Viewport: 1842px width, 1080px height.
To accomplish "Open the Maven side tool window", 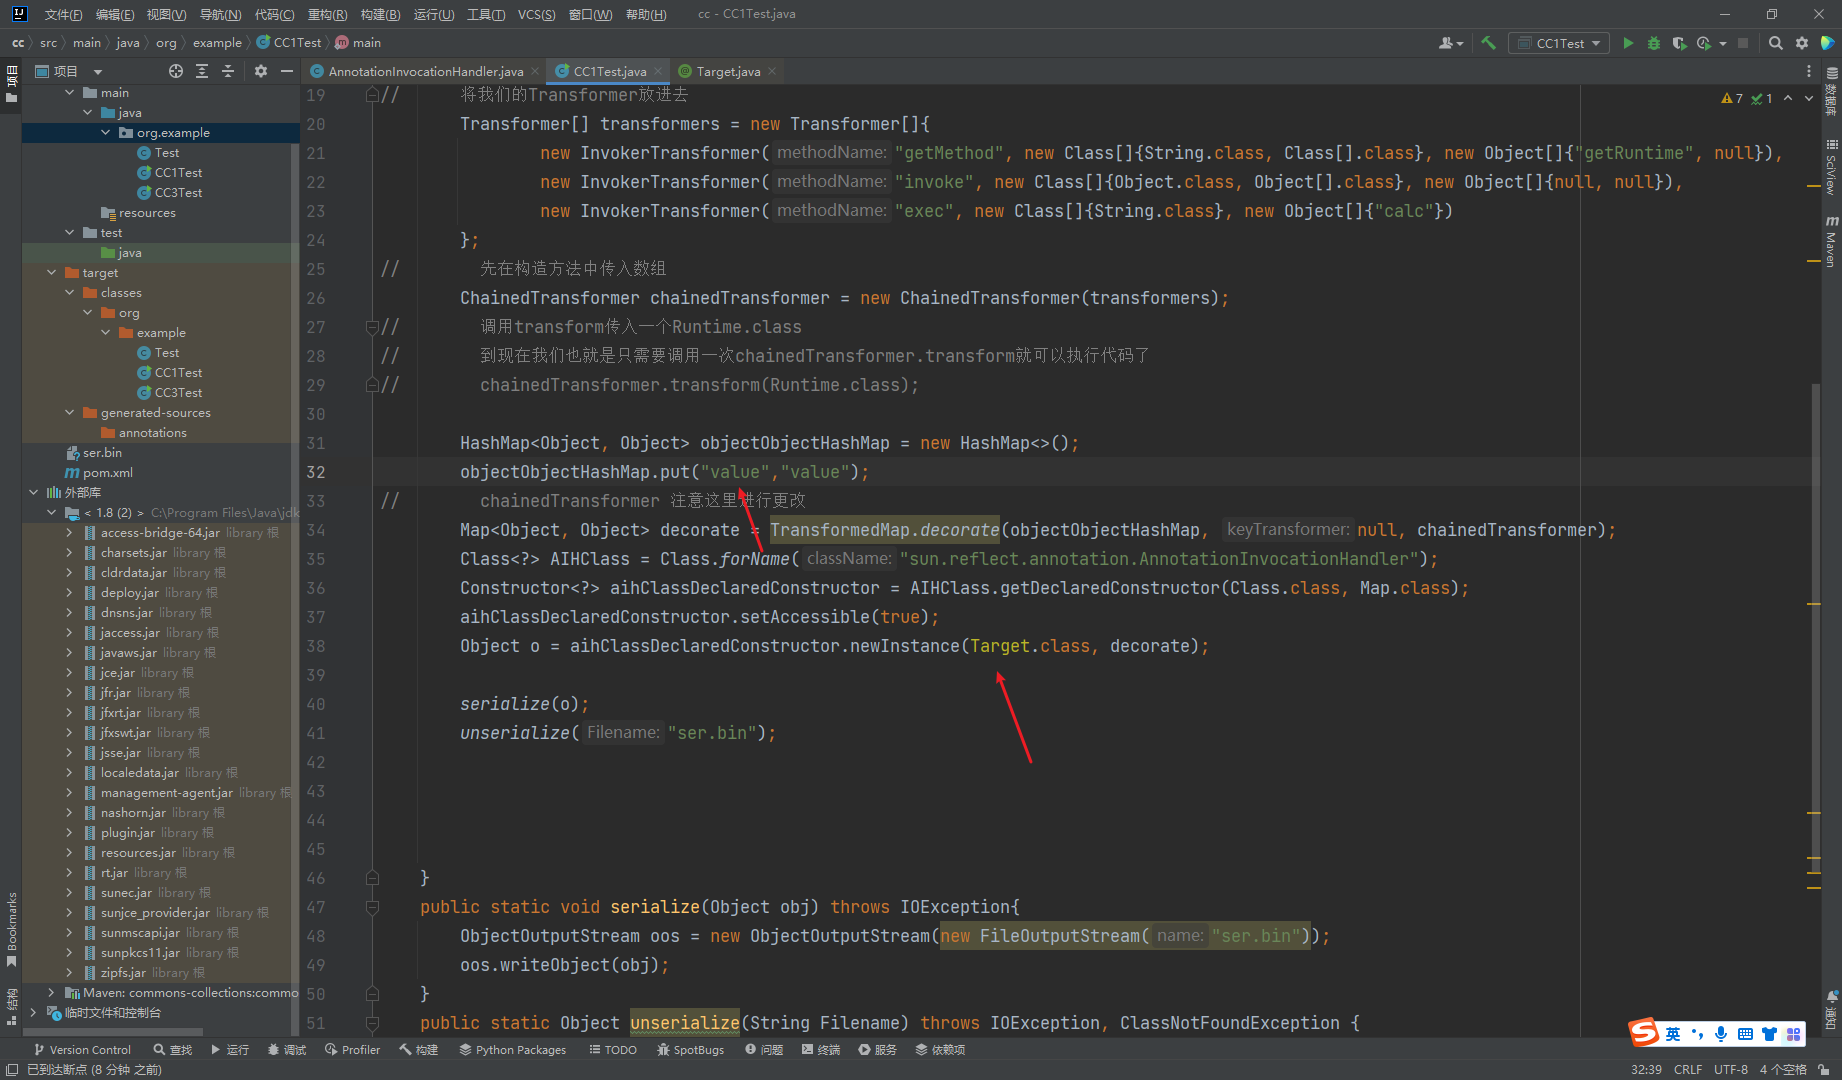I will click(1831, 241).
